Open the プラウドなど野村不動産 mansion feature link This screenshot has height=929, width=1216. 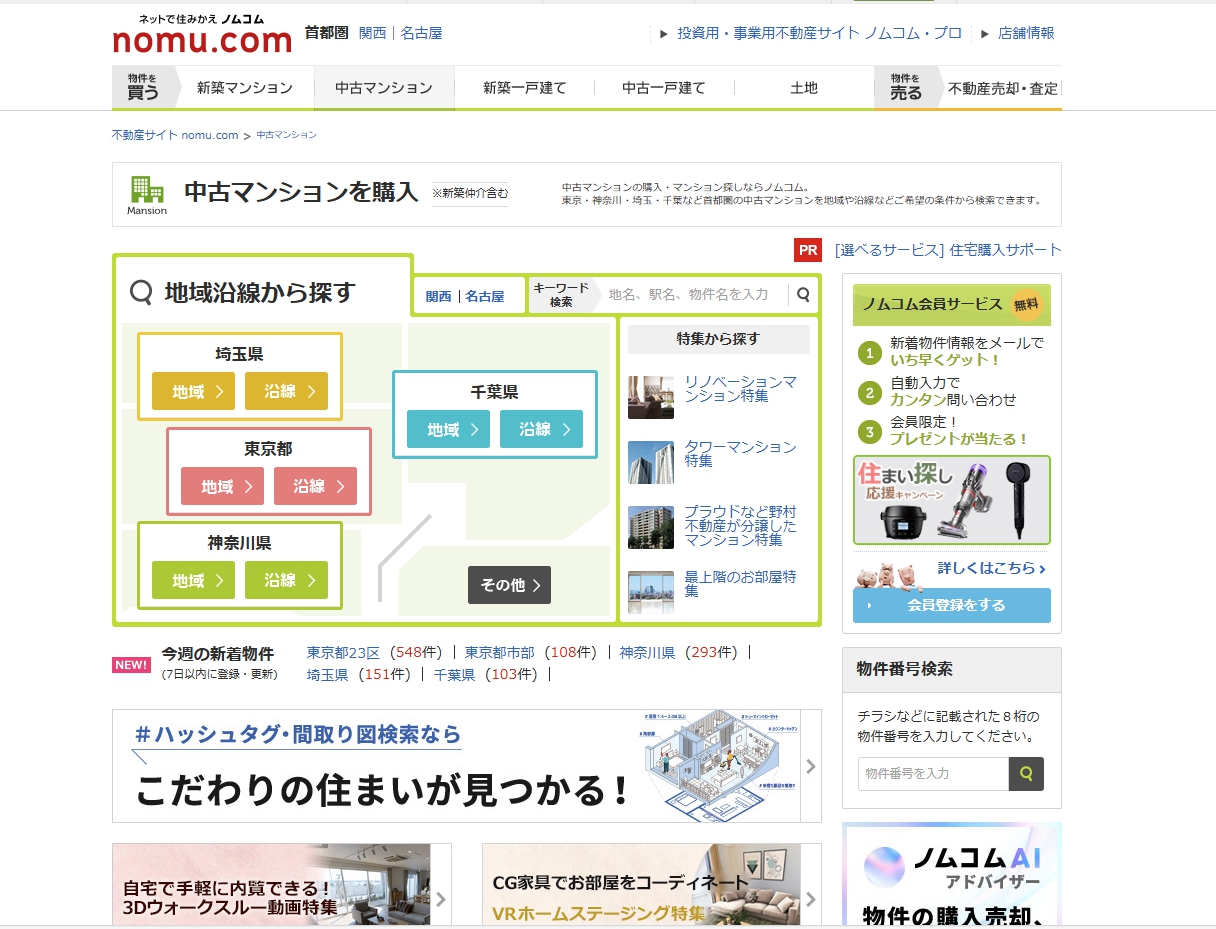pos(741,526)
